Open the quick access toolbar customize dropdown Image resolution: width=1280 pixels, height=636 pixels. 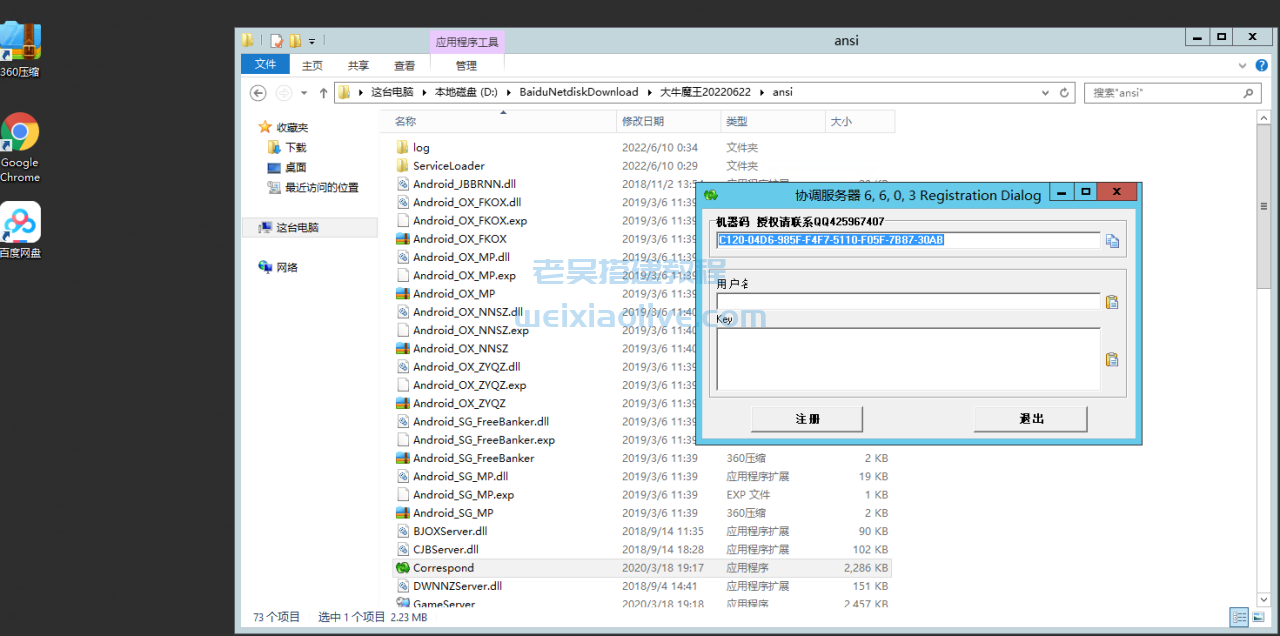[x=310, y=40]
